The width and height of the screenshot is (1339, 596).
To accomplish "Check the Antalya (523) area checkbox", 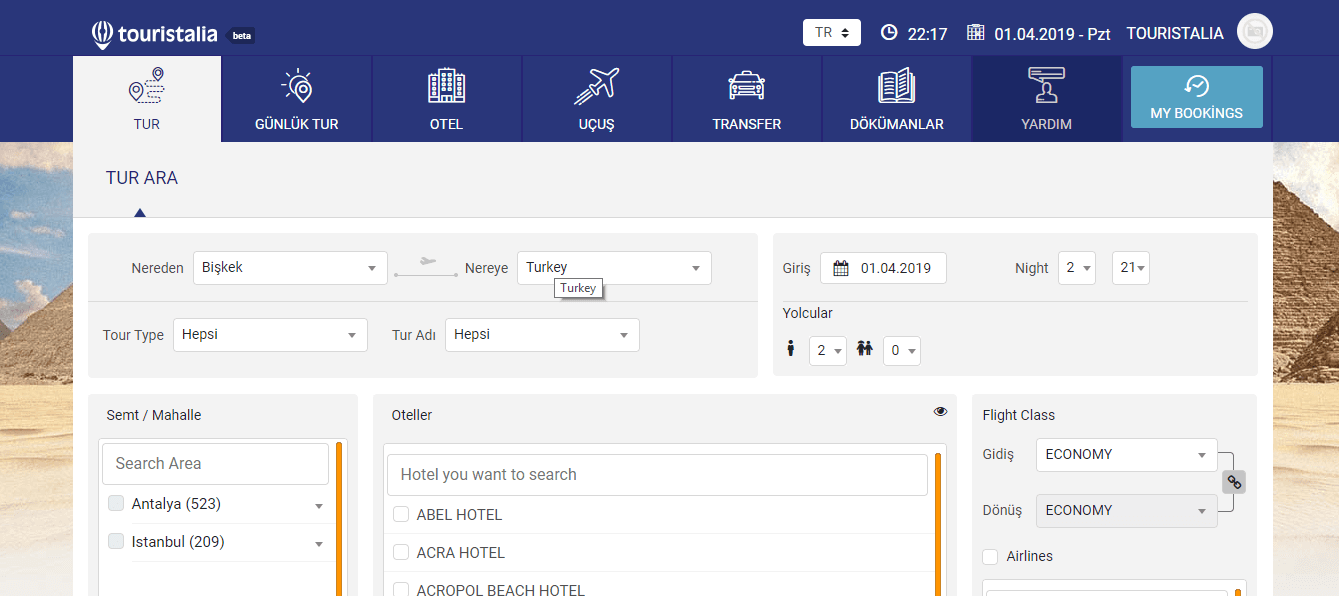I will pyautogui.click(x=116, y=504).
